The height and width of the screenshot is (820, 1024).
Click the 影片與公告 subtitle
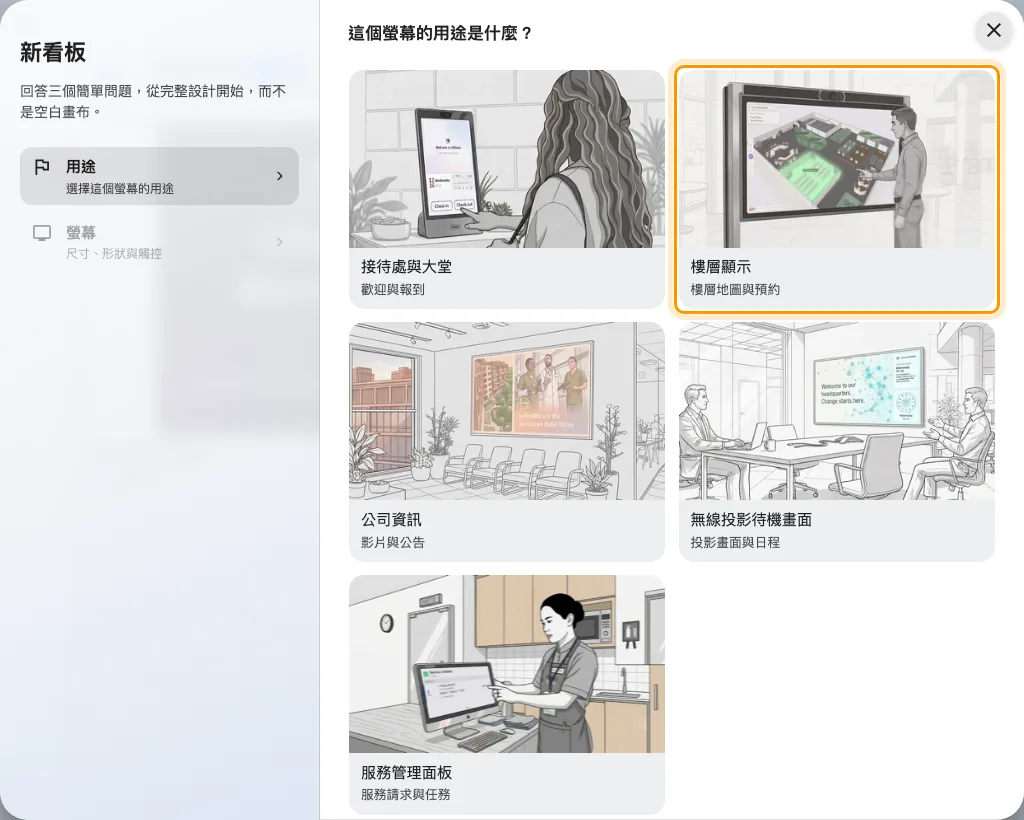[x=392, y=543]
